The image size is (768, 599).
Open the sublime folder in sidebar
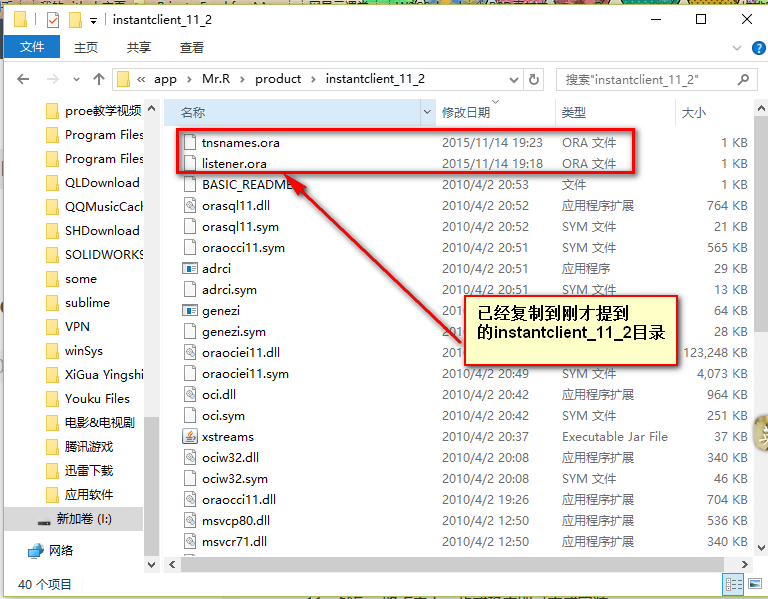[78, 303]
